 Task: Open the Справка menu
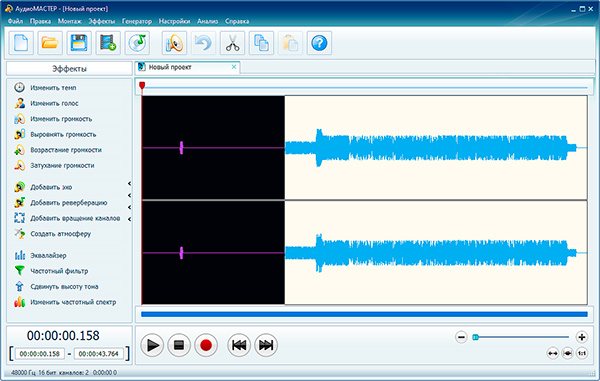coord(237,21)
